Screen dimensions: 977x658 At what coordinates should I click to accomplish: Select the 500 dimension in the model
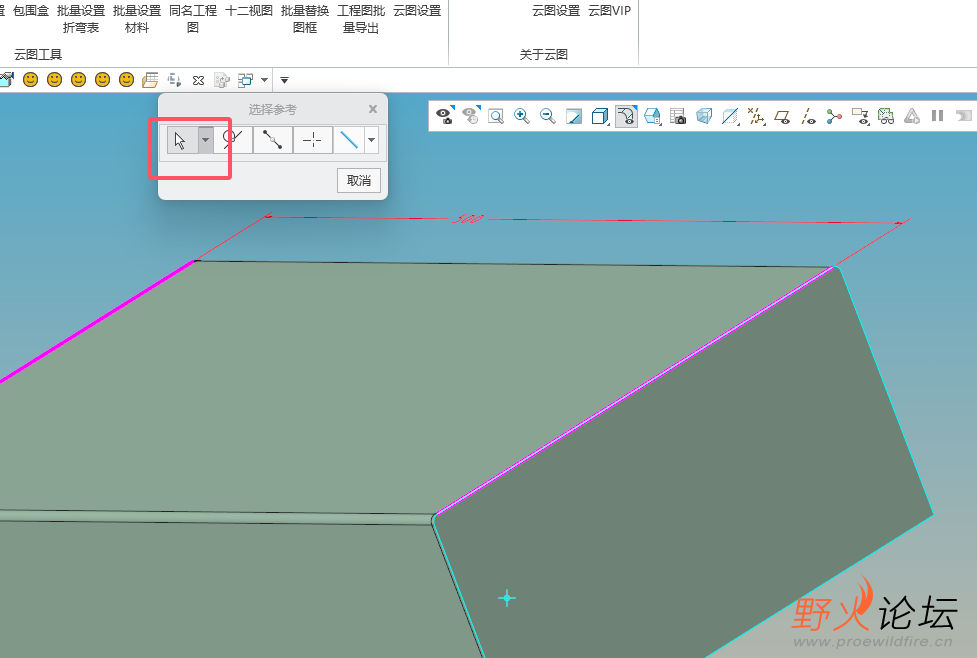pos(467,219)
